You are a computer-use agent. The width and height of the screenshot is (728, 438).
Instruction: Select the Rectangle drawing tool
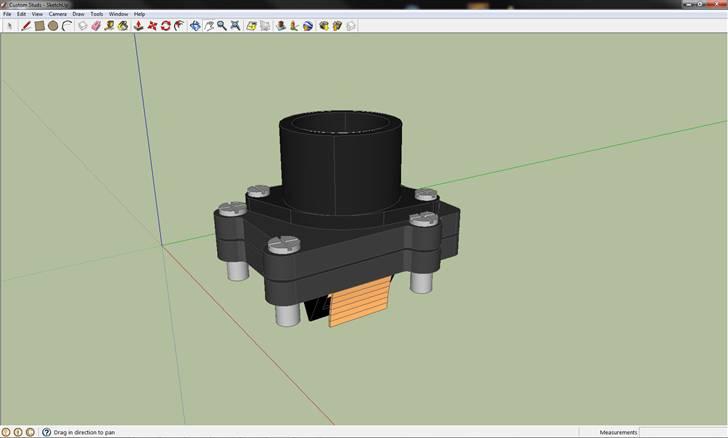pyautogui.click(x=39, y=26)
